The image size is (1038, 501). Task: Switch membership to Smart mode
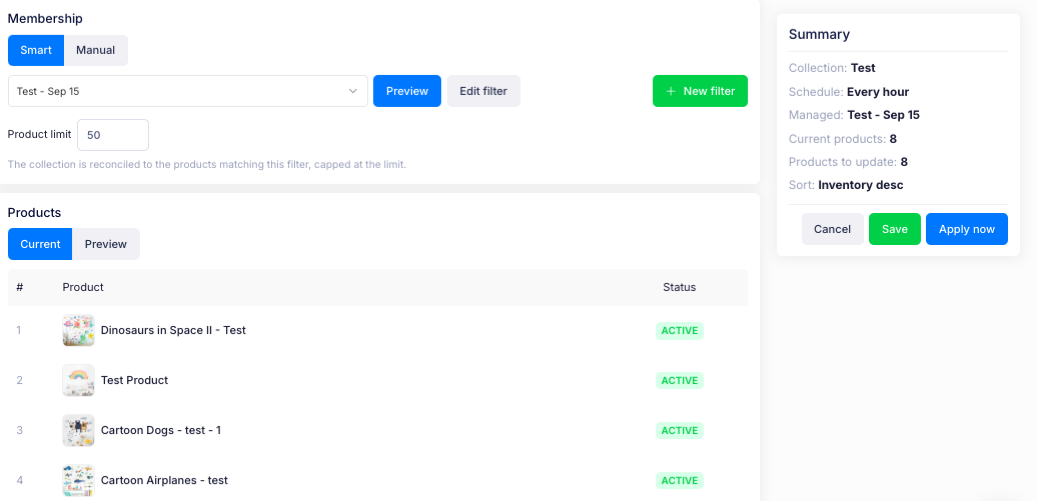click(x=36, y=50)
